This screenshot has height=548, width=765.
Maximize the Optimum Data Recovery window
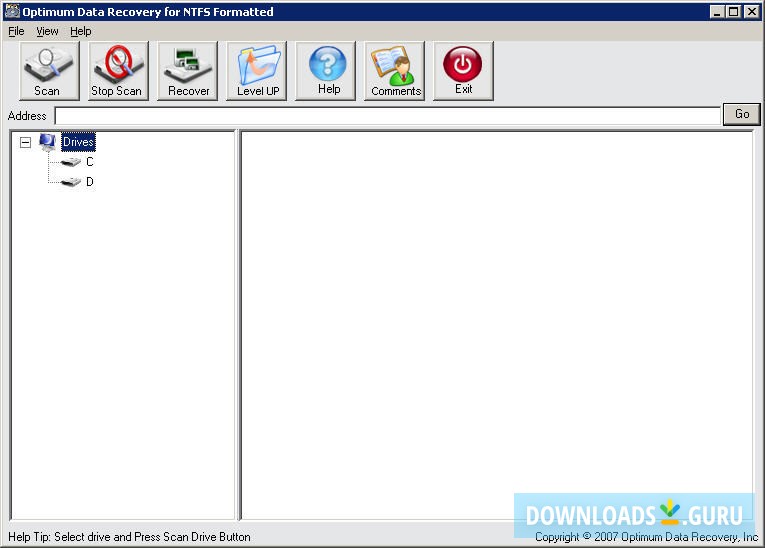click(733, 12)
